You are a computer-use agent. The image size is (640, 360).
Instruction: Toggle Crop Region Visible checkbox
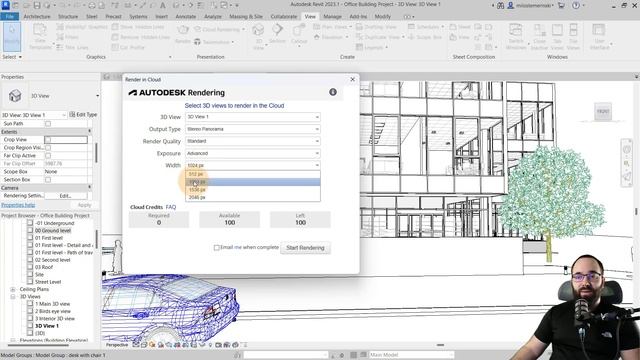coord(48,147)
